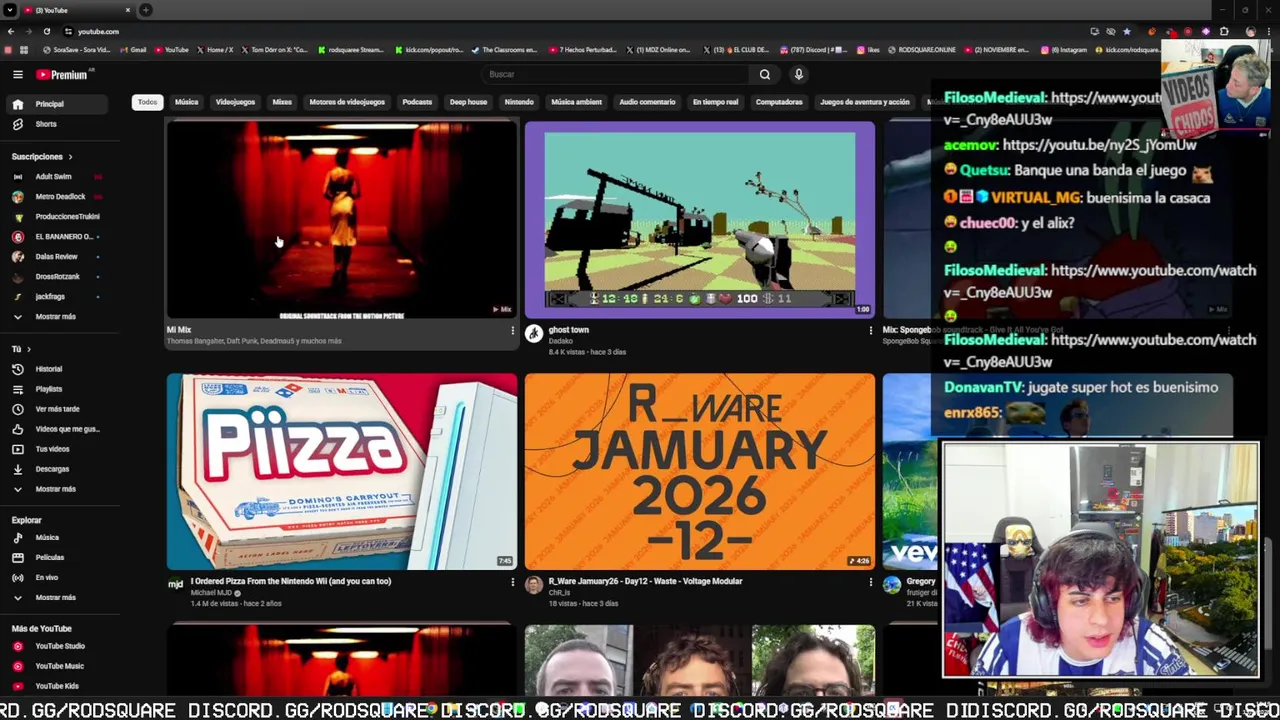
Task: Open the YouTube hamburger guide menu
Action: pyautogui.click(x=18, y=74)
